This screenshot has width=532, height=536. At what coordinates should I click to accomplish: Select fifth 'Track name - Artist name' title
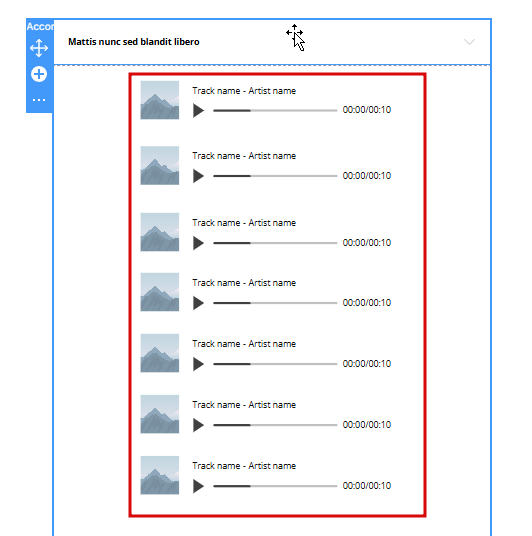244,344
